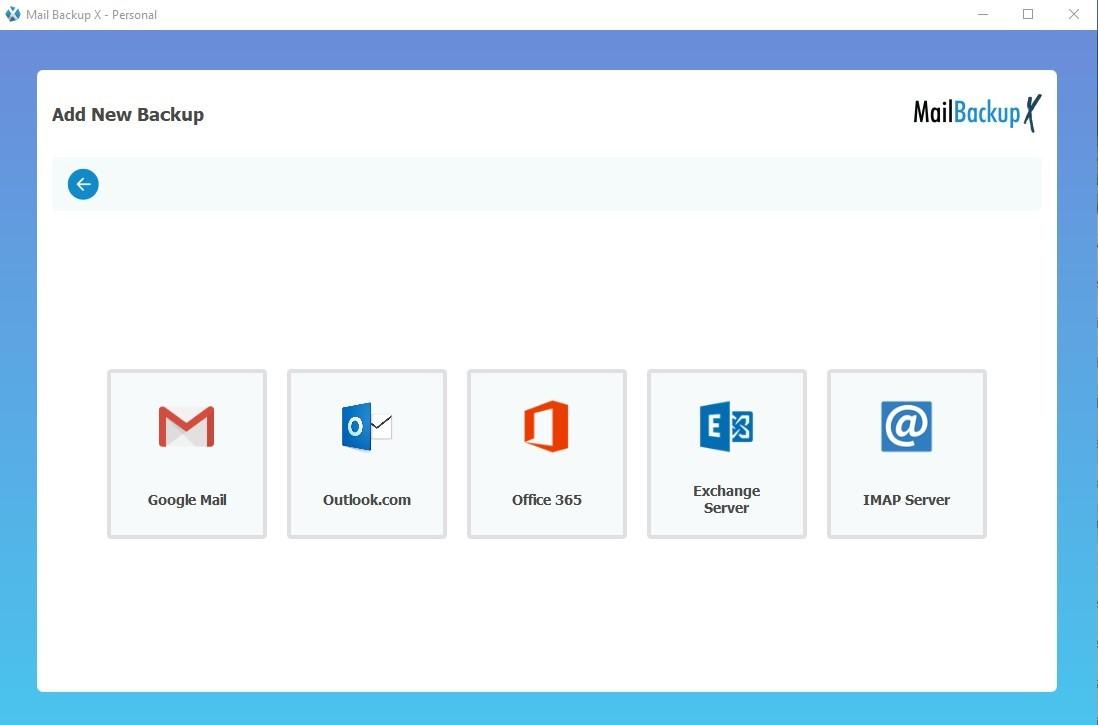Click the Add New Backup heading

coord(128,114)
